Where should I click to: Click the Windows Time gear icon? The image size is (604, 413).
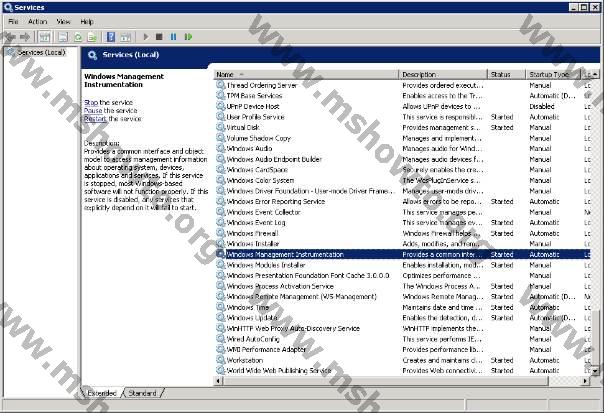[220, 307]
